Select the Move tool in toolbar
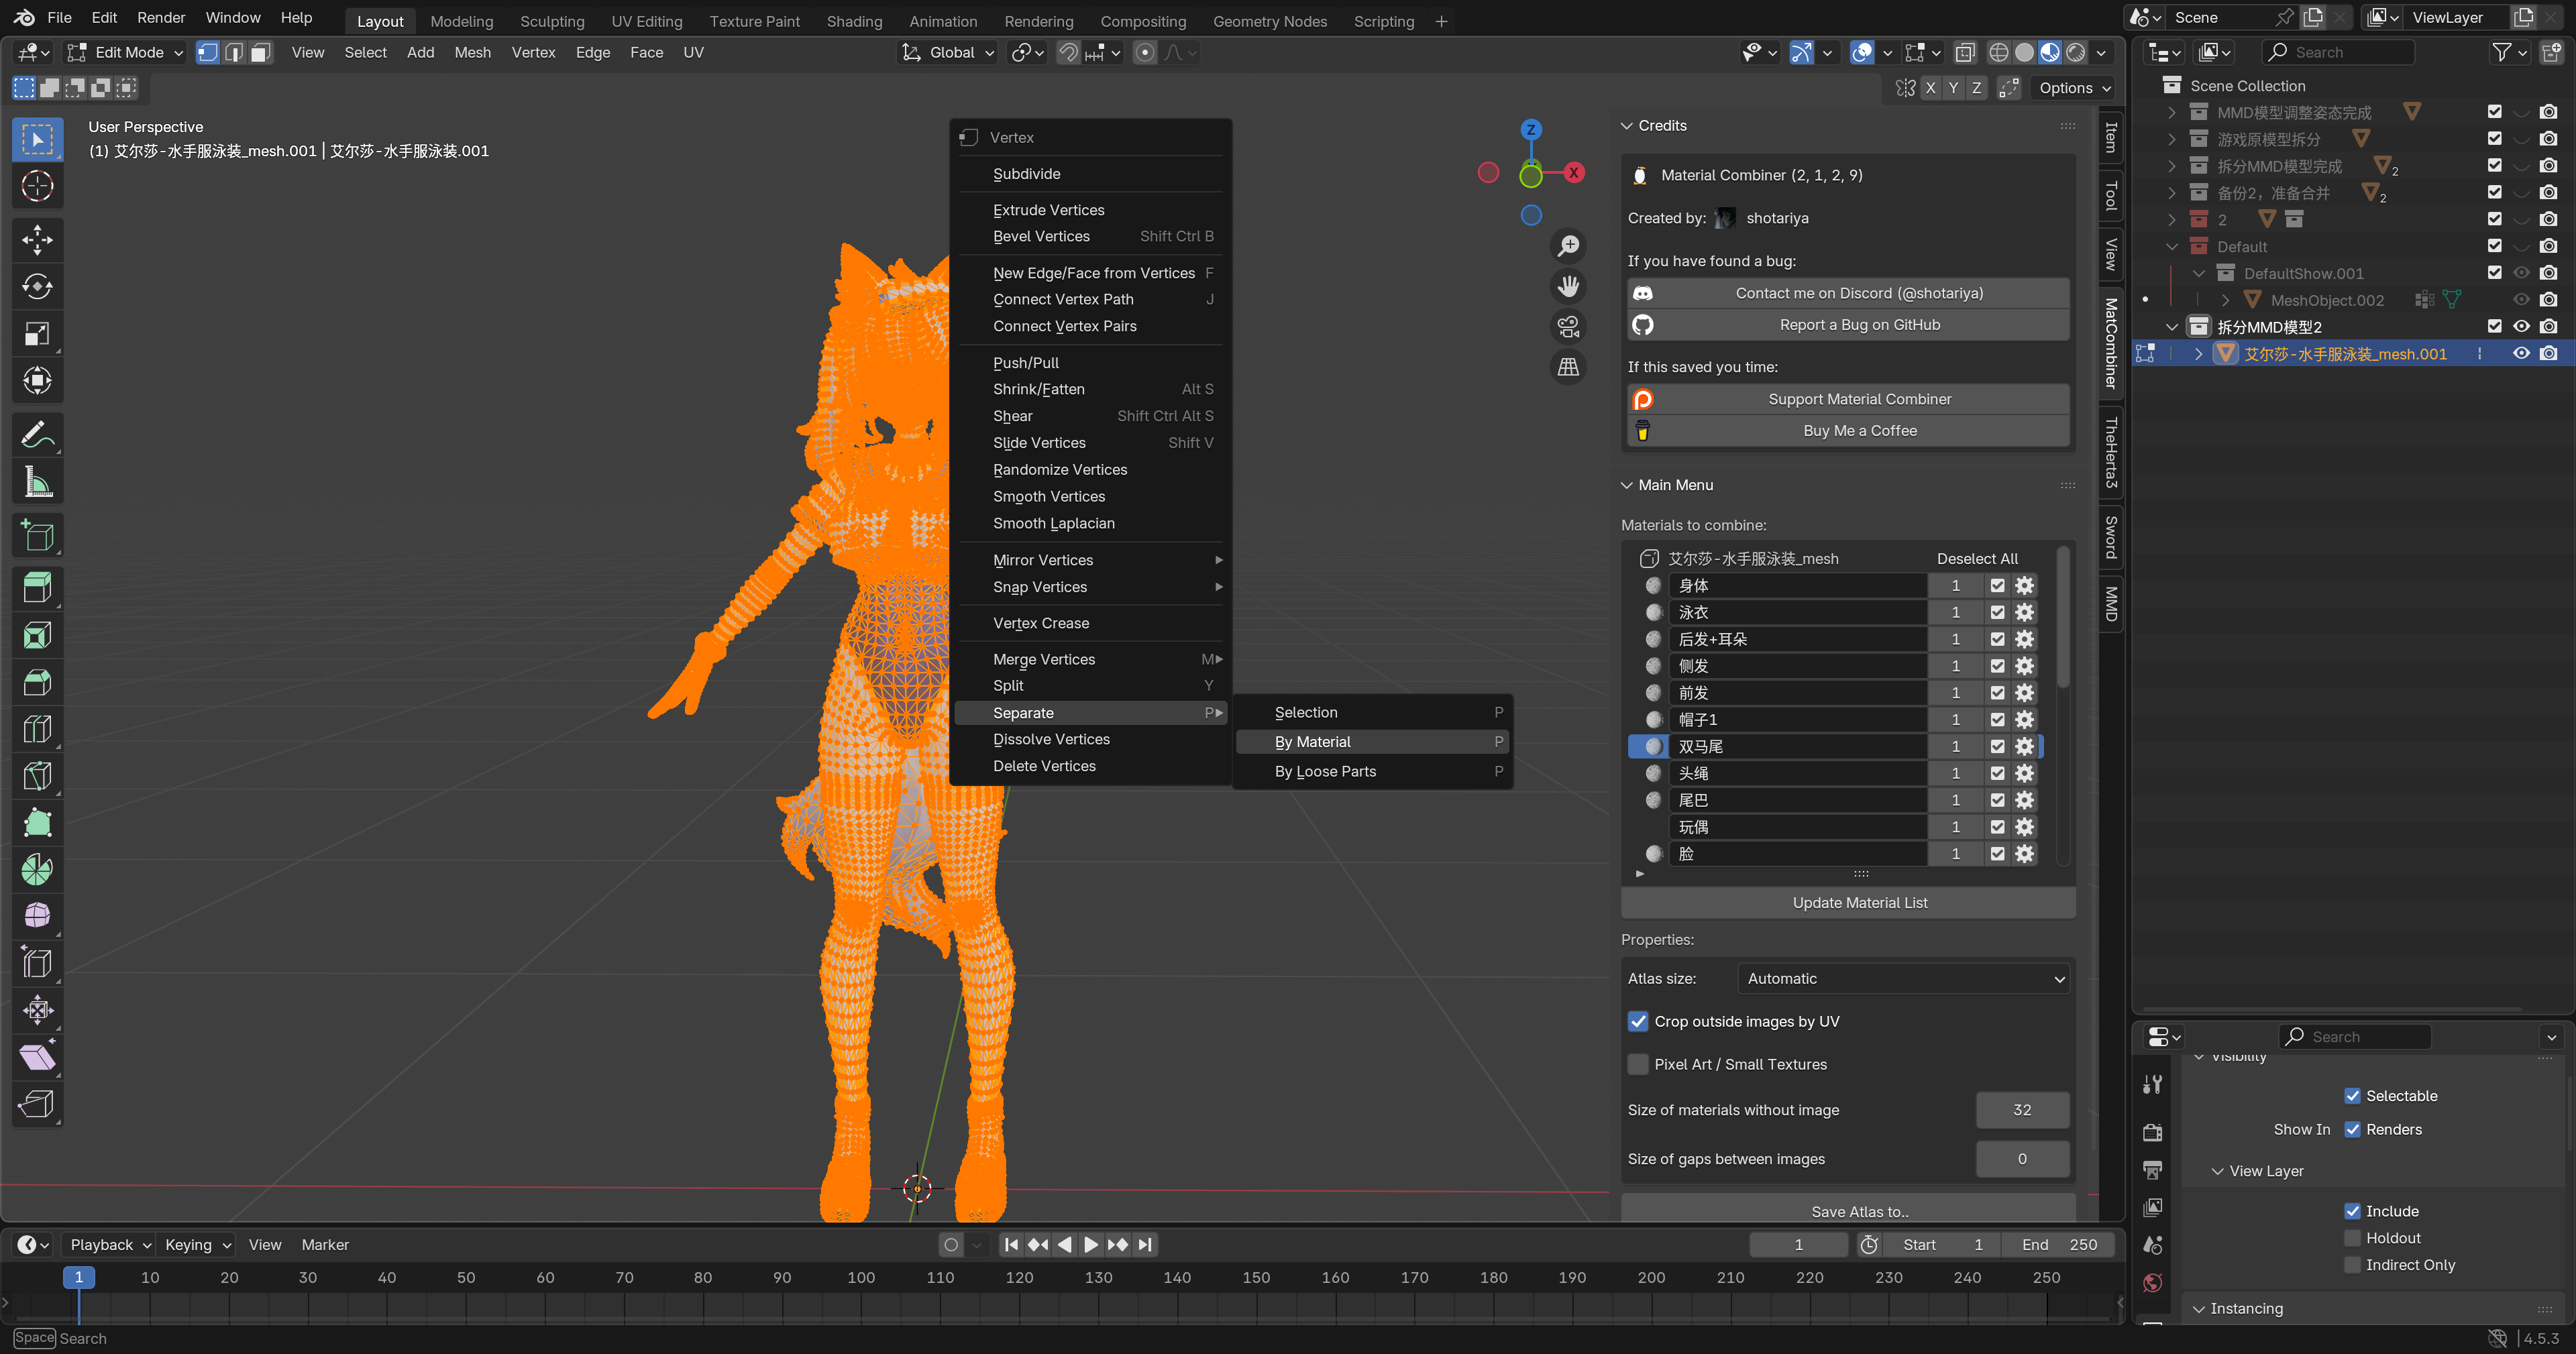Viewport: 2576px width, 1354px height. pos(37,240)
